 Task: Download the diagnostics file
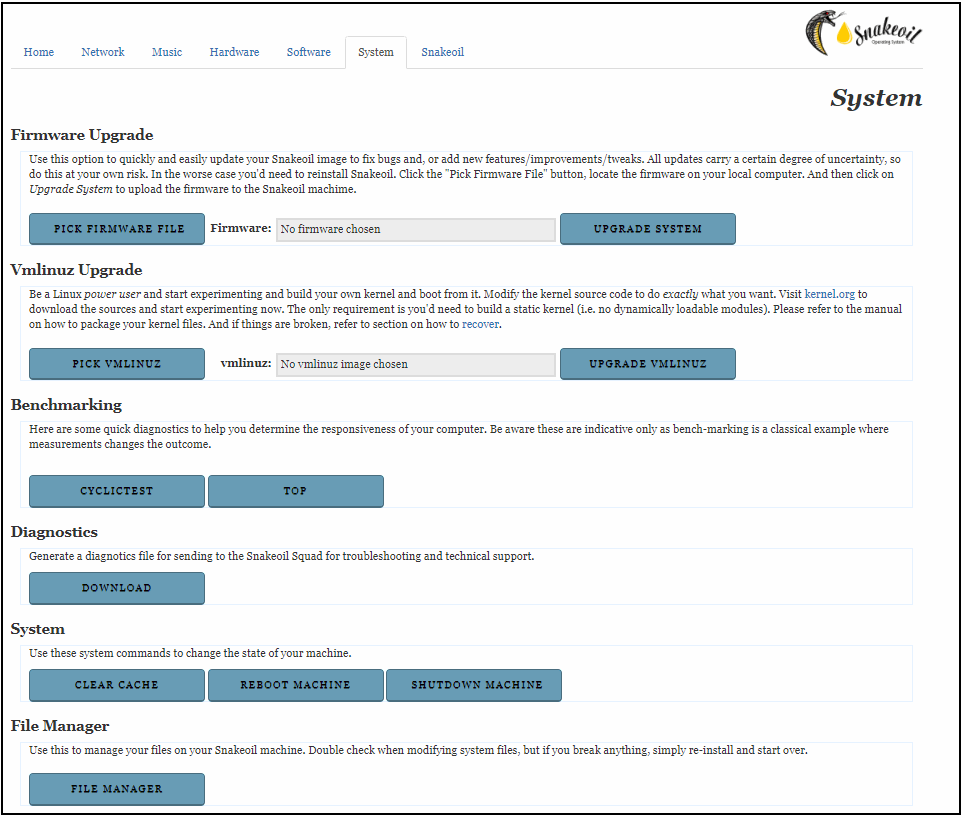click(x=117, y=588)
